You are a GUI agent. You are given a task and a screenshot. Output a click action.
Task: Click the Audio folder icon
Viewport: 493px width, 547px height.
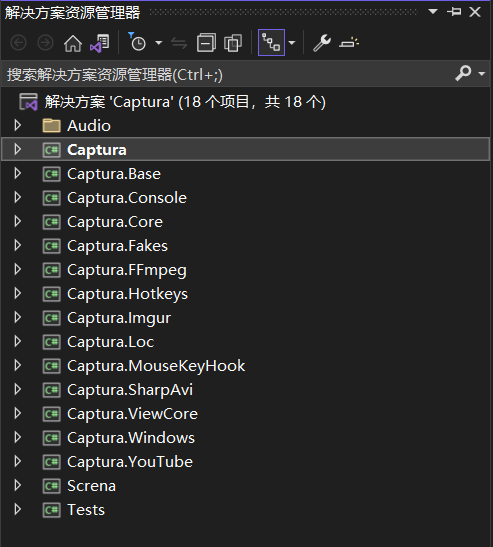[51, 126]
